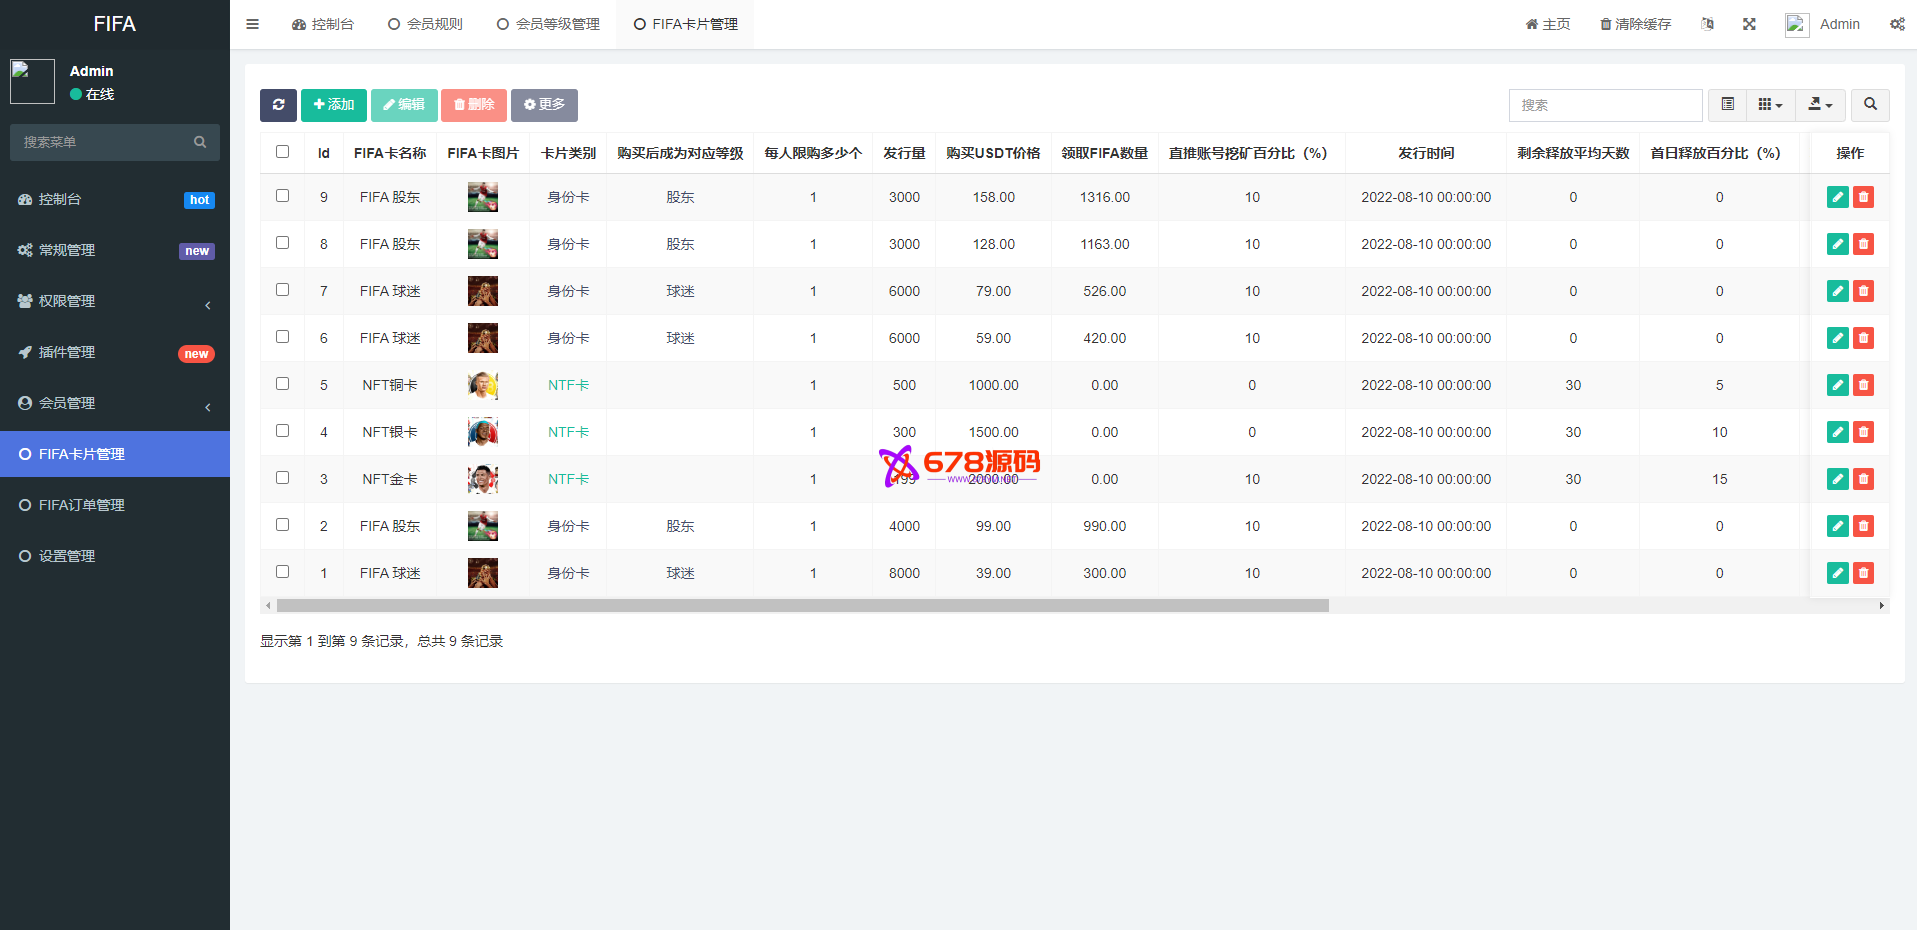
Task: Delete the NFT铜卡 row with trash icon
Action: (1863, 385)
